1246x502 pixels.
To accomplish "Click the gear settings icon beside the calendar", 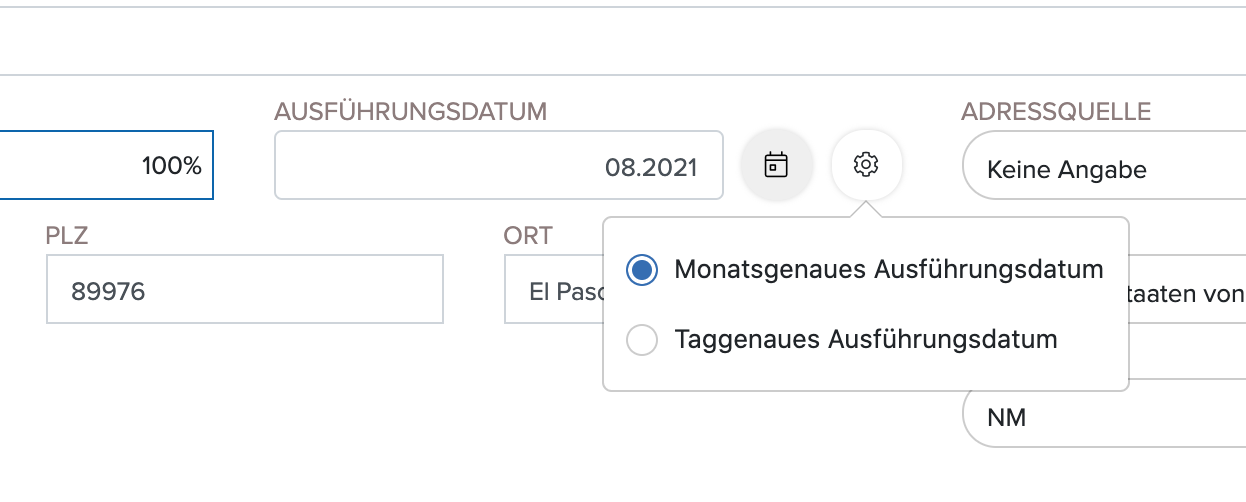I will click(x=866, y=165).
